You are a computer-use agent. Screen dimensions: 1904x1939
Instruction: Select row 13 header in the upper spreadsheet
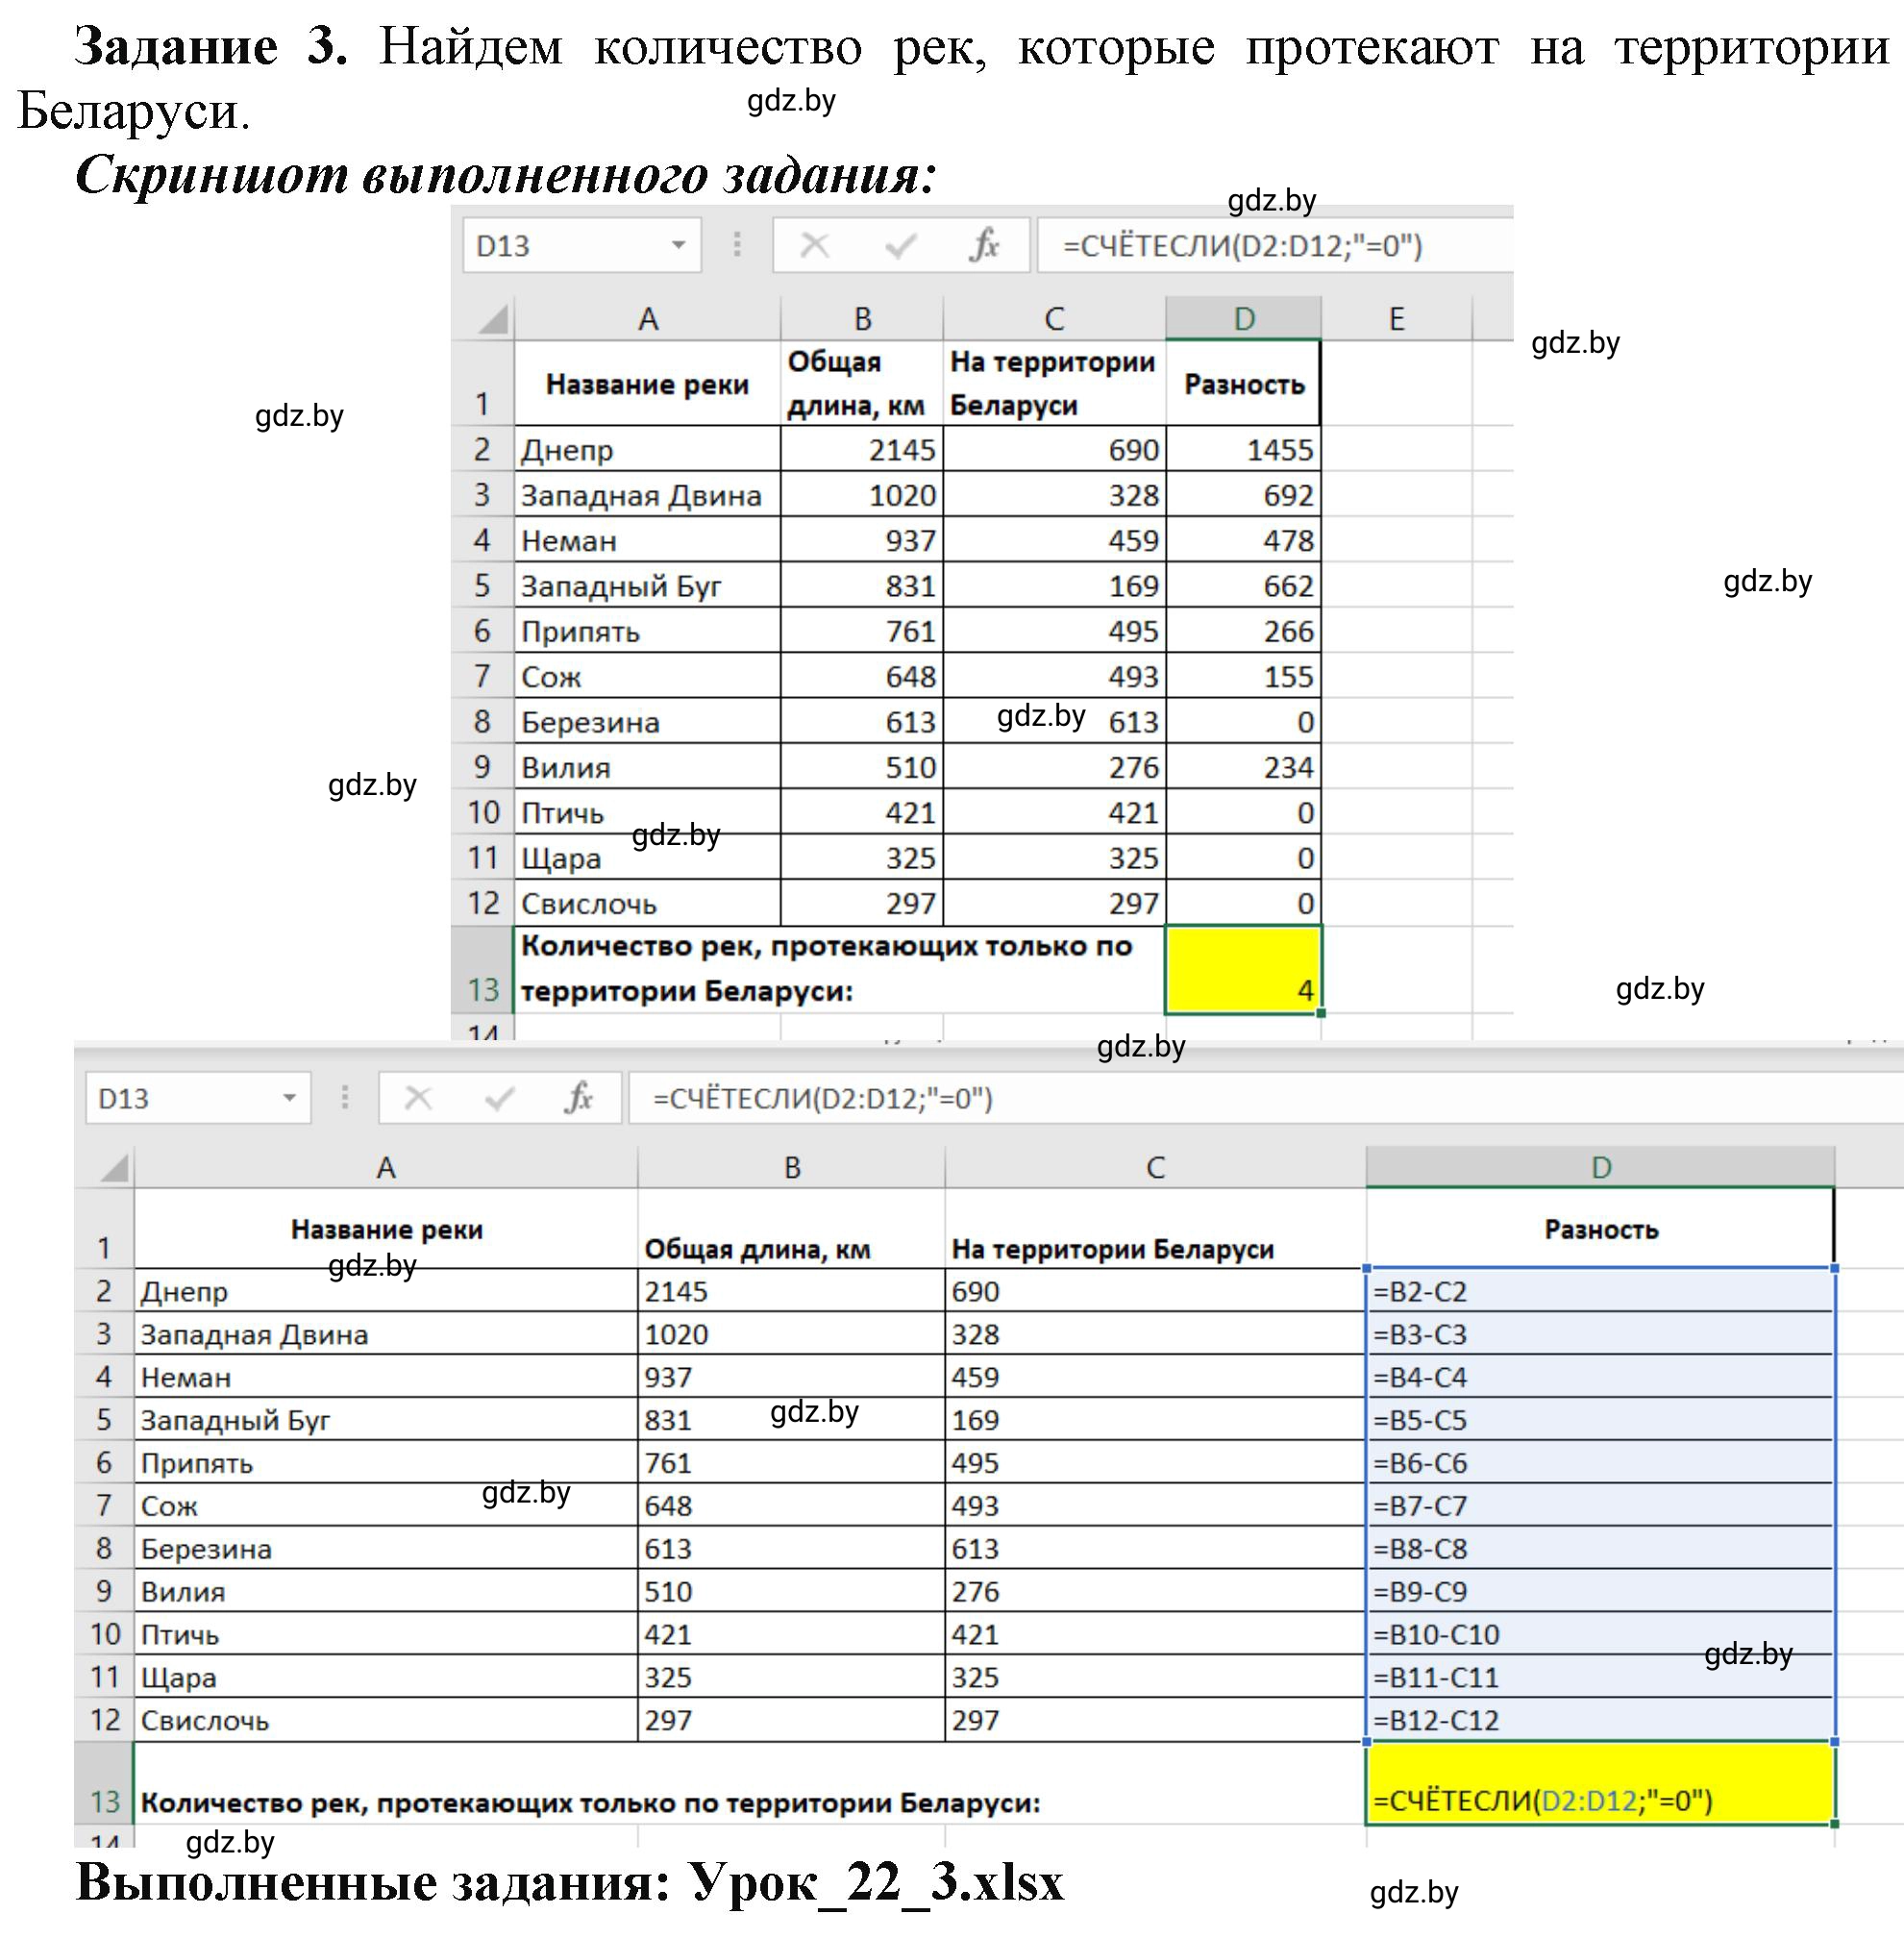pos(482,970)
